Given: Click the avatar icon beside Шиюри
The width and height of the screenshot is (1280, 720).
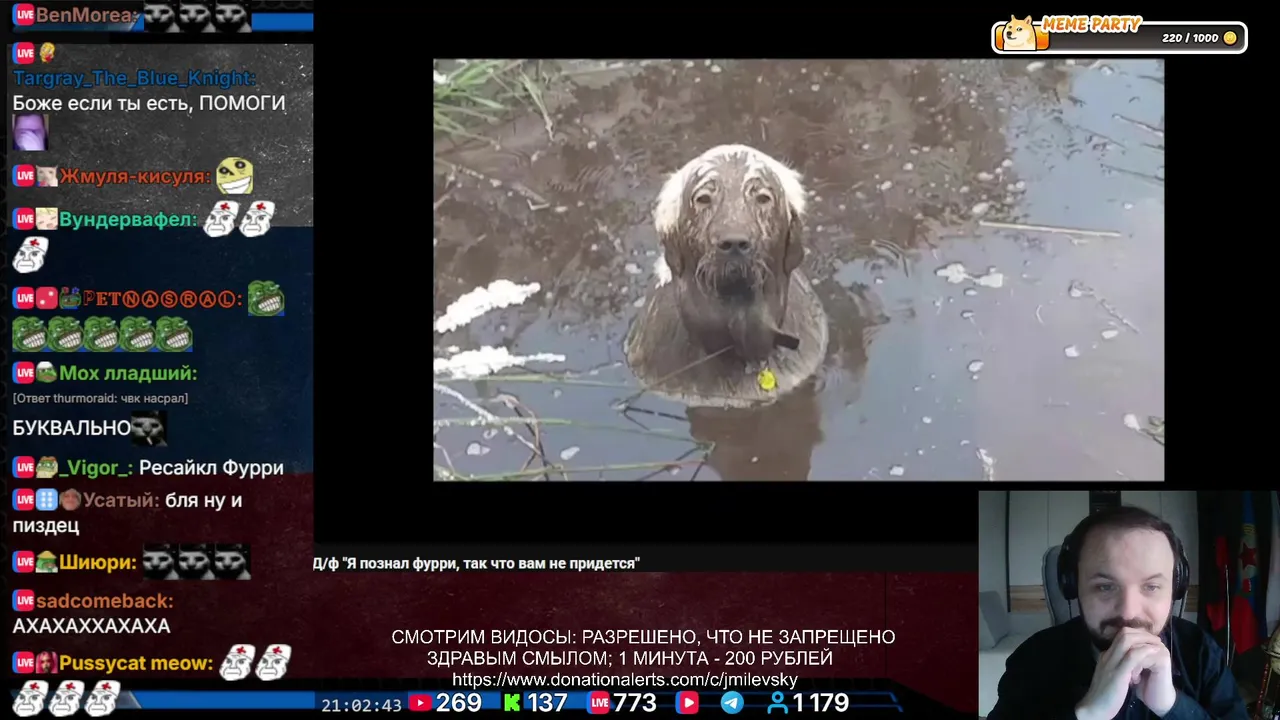Looking at the screenshot, I should tap(47, 562).
